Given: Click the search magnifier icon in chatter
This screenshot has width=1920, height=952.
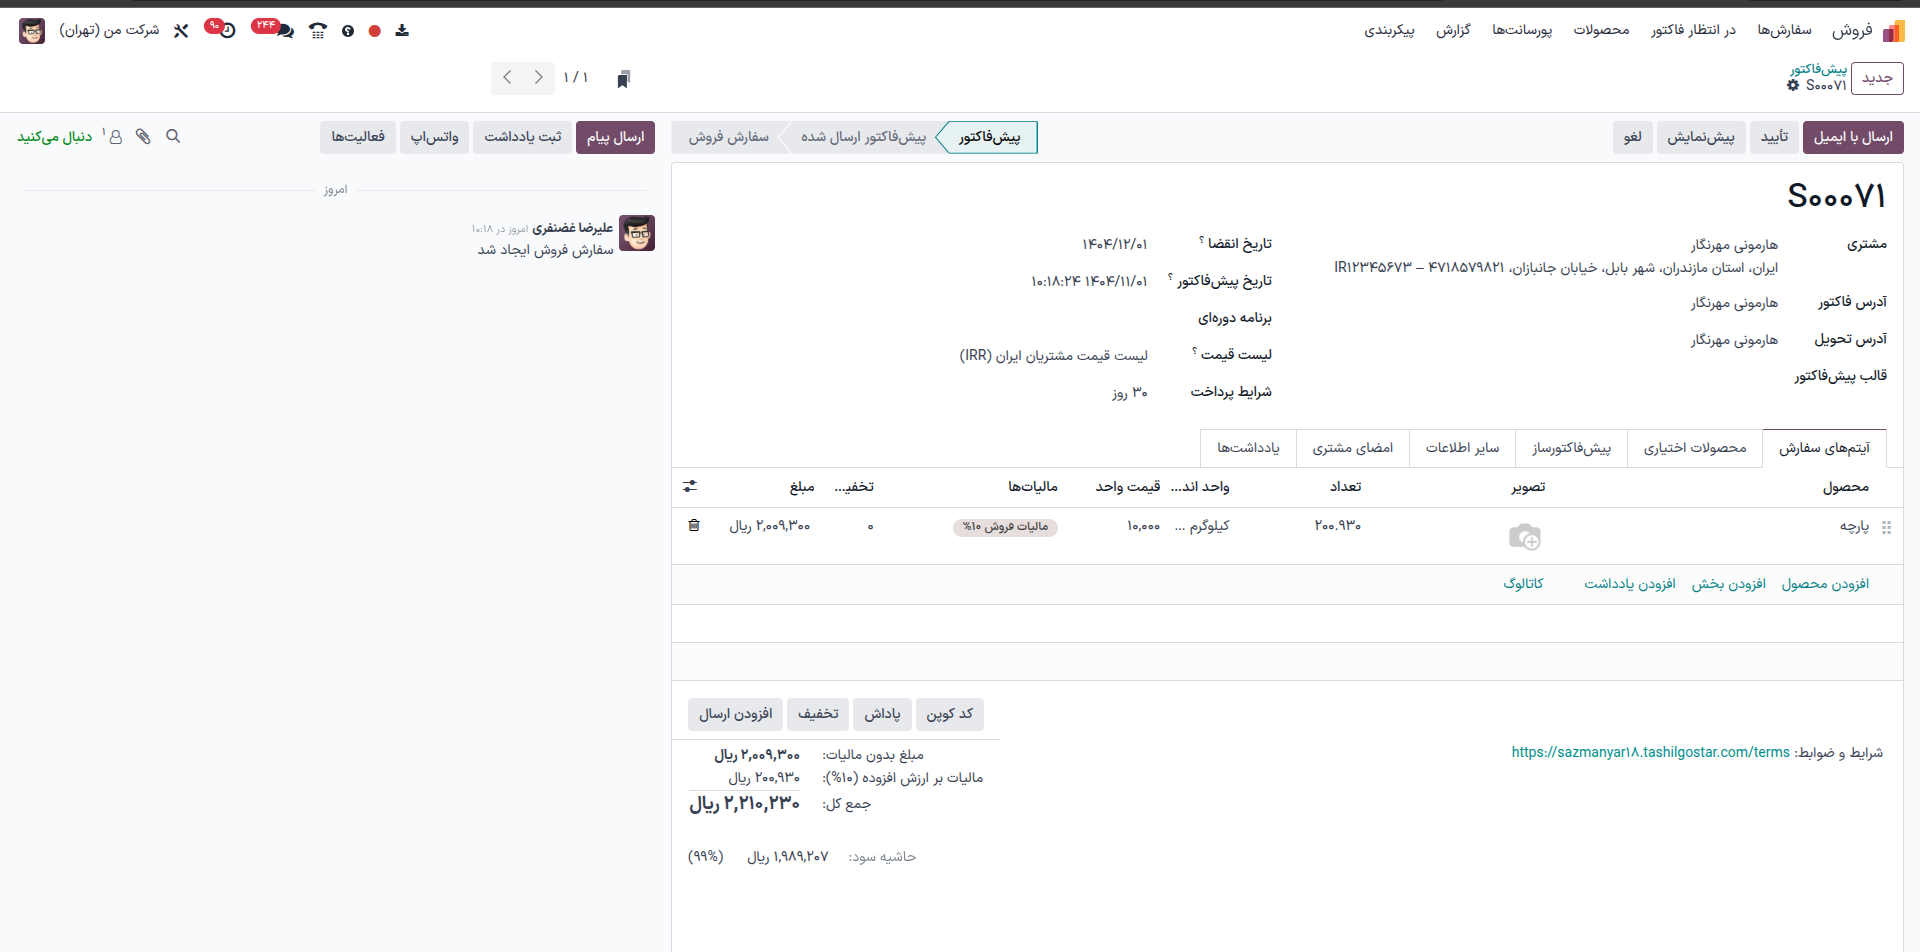Looking at the screenshot, I should (x=173, y=136).
